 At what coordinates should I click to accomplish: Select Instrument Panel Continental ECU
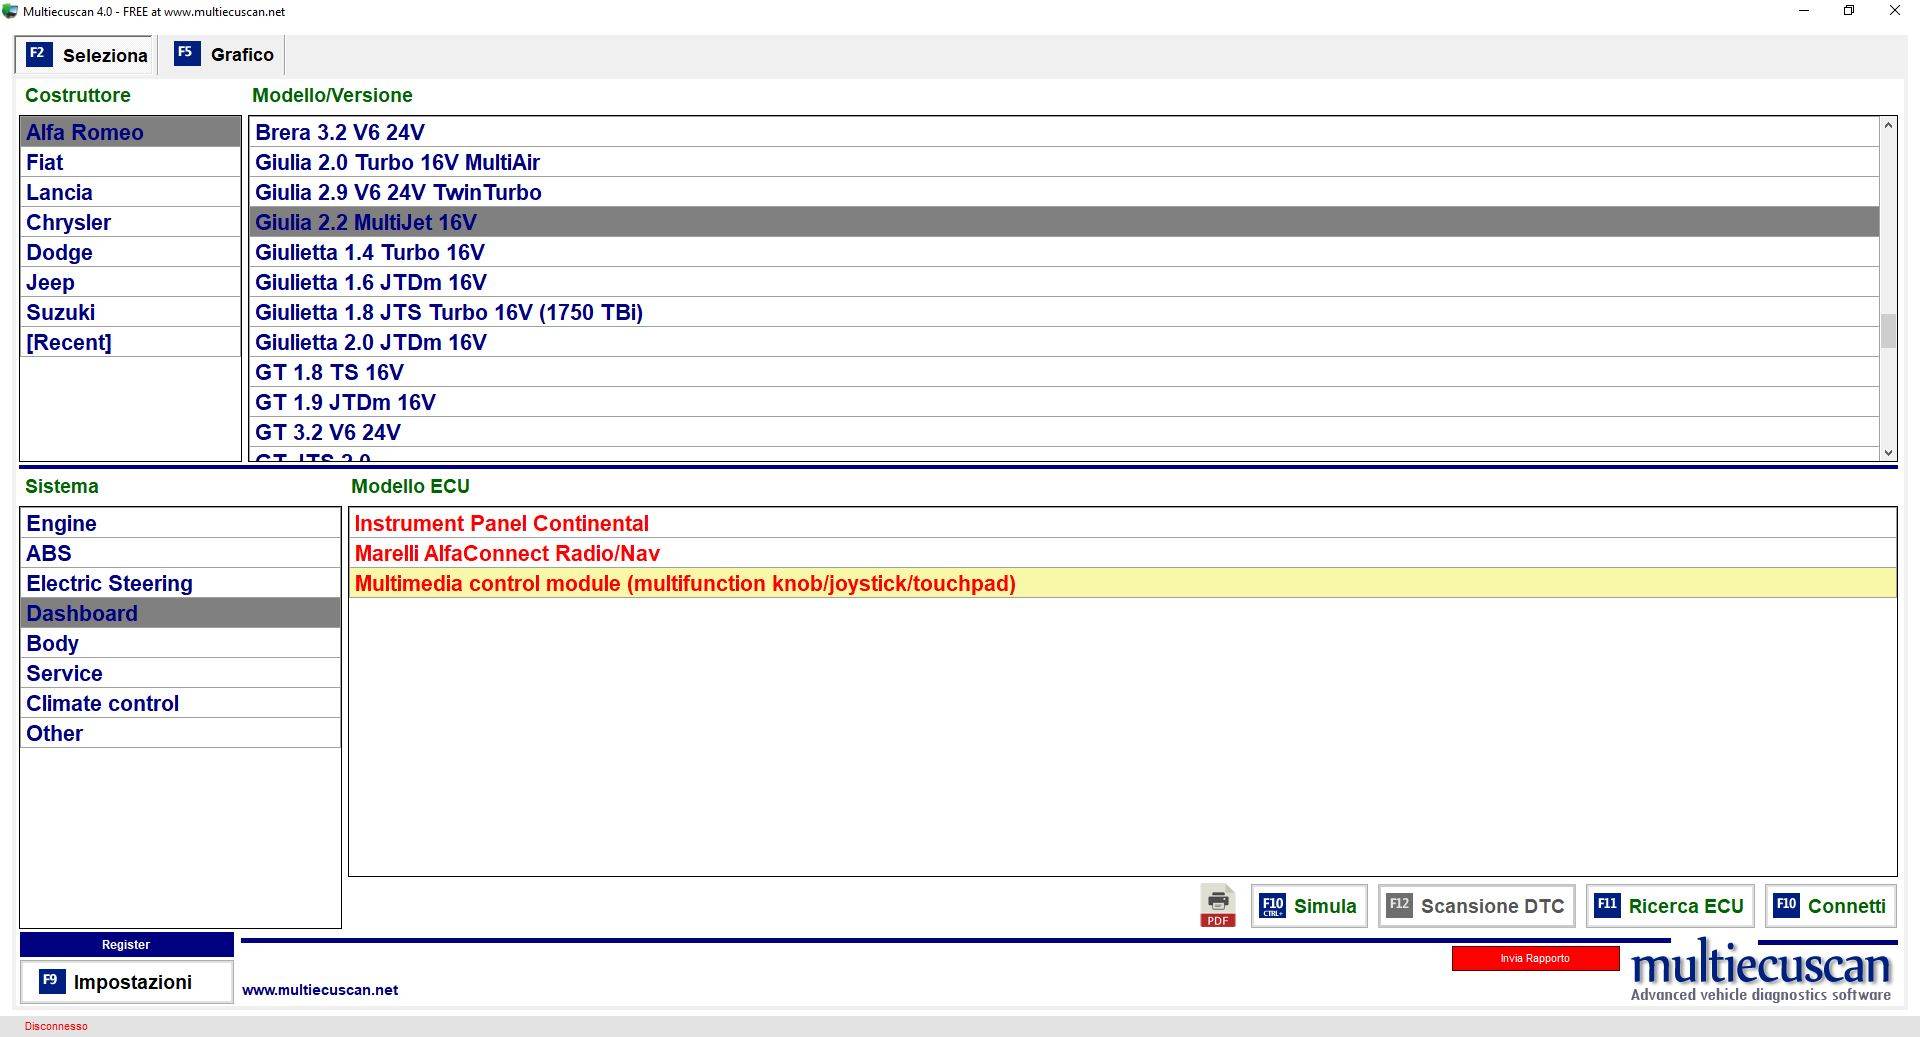click(1122, 523)
